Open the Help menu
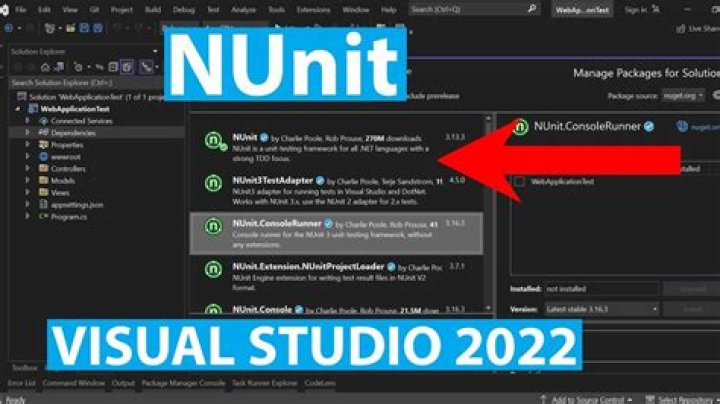Viewport: 720px width, 404px height. [x=388, y=10]
